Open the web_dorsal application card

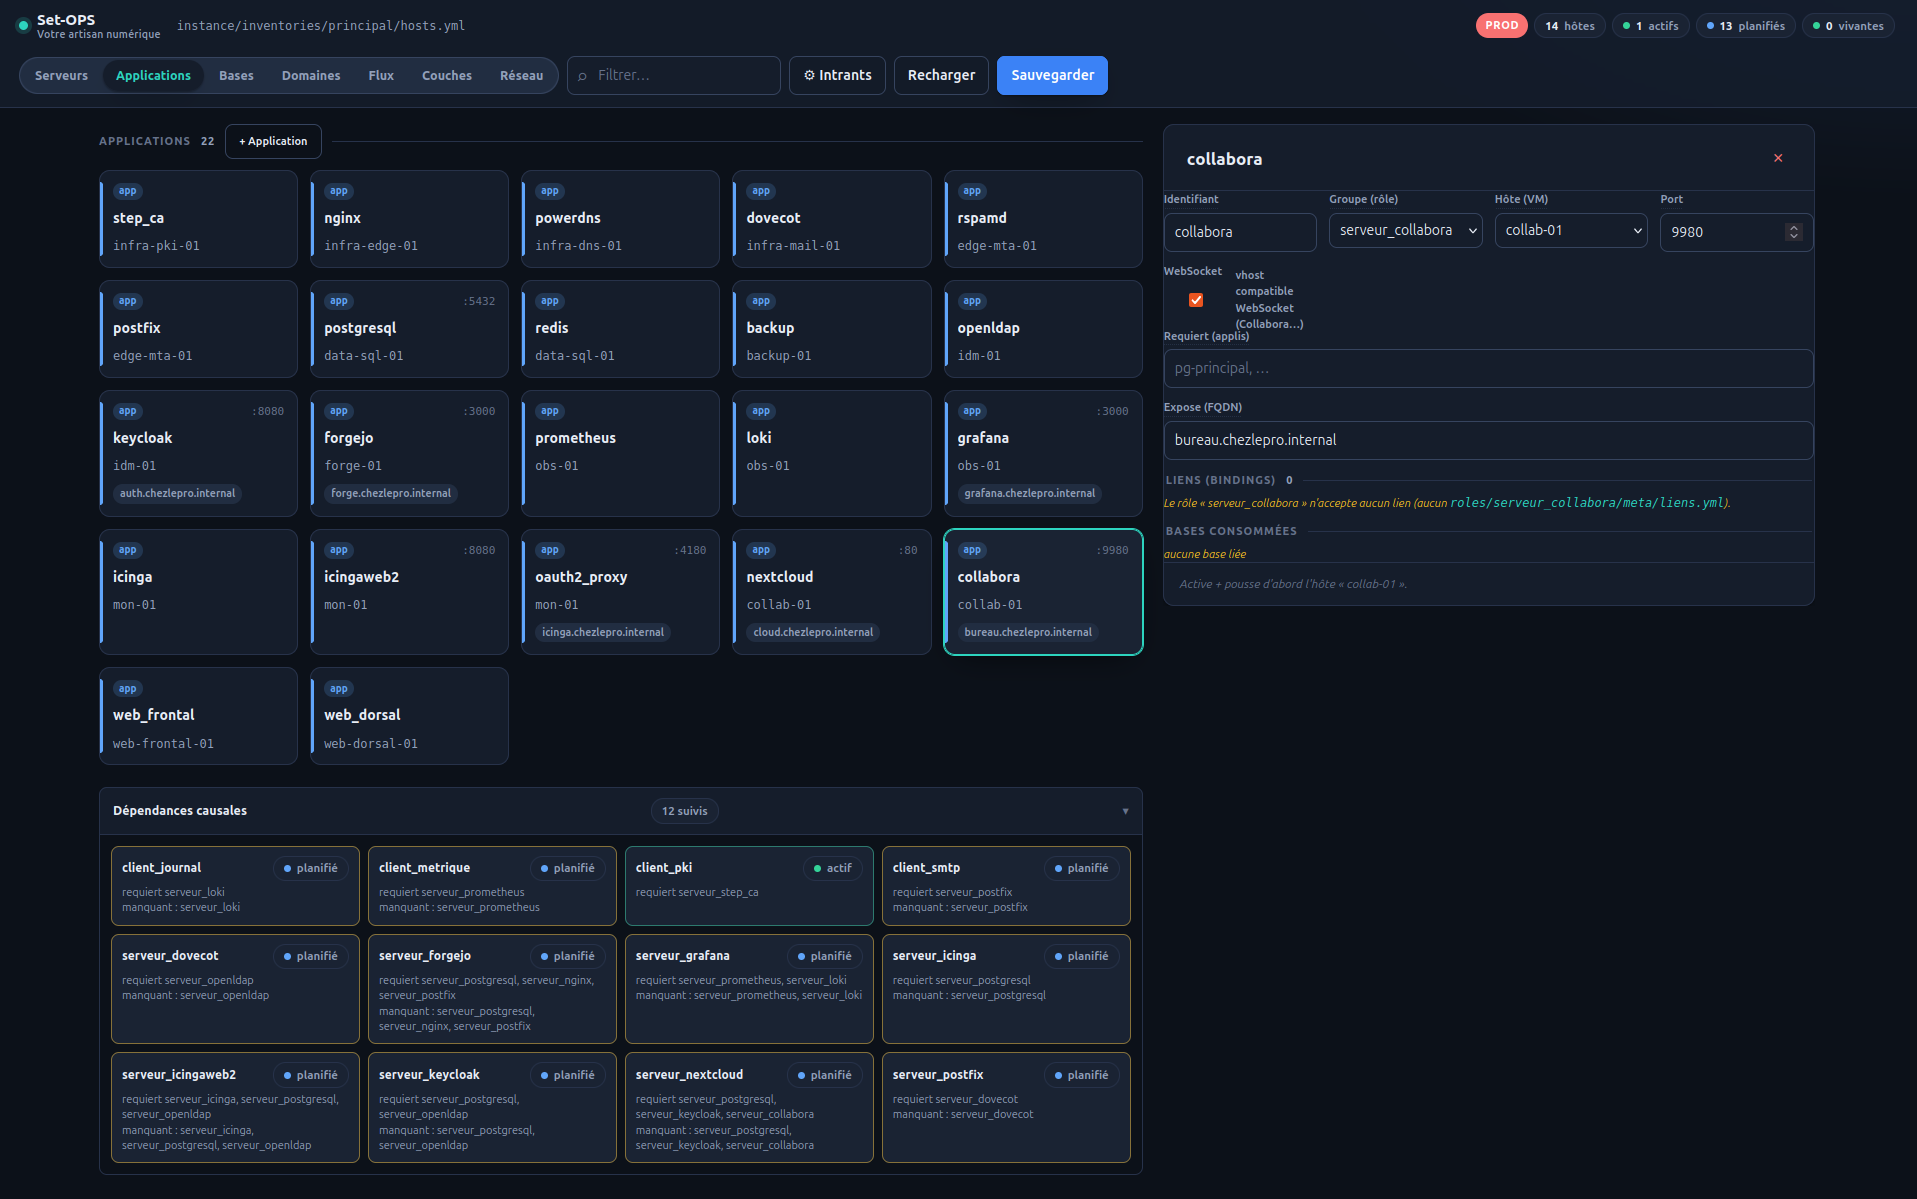pos(409,716)
